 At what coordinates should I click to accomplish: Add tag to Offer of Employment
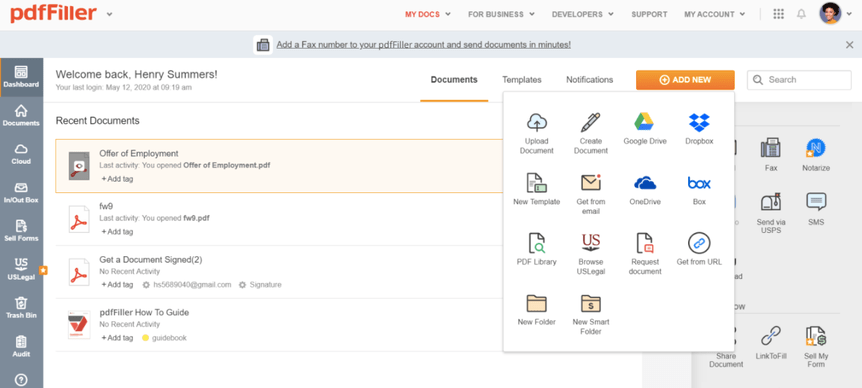pos(117,179)
